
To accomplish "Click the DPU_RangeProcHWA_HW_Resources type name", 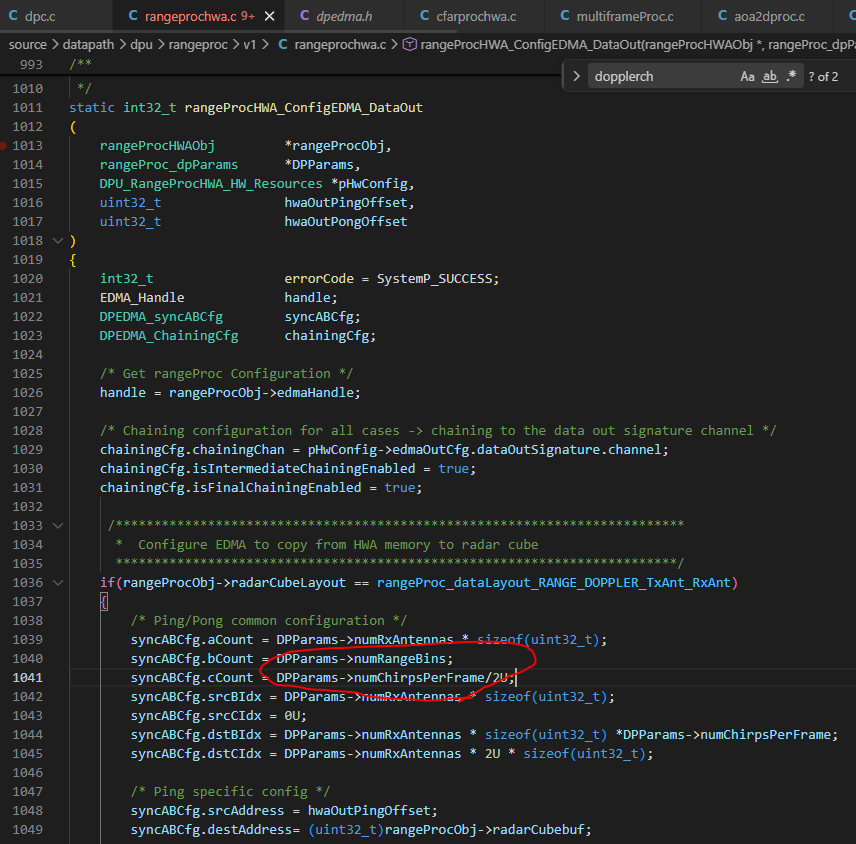I will (x=211, y=184).
